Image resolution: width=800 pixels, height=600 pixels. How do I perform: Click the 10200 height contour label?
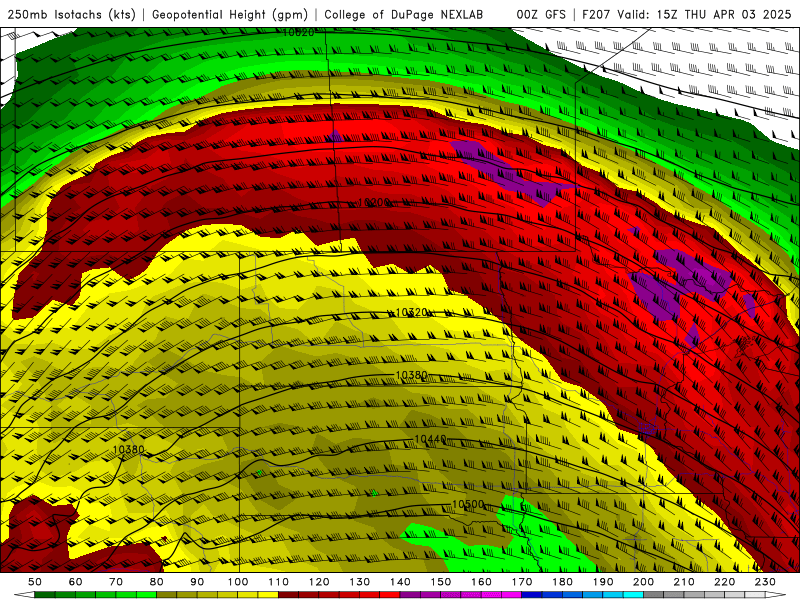coord(374,203)
